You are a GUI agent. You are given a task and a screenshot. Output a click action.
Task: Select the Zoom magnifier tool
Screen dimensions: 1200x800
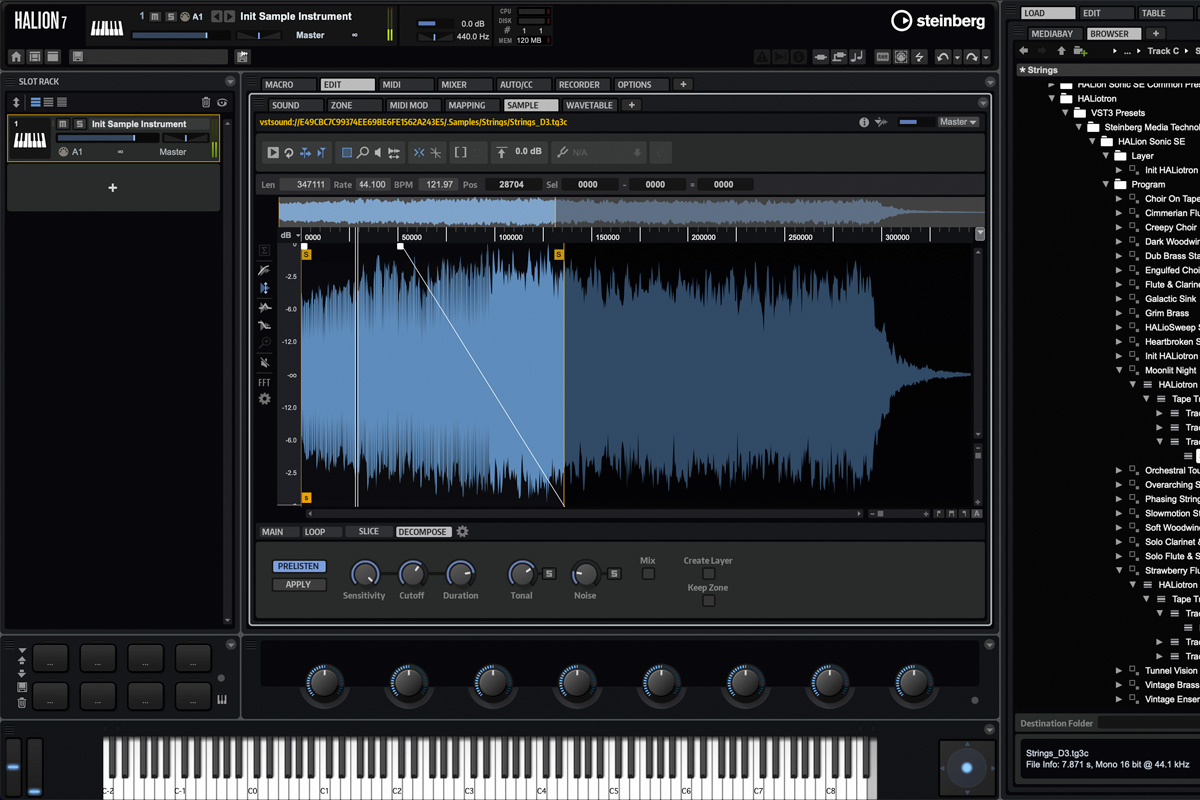pos(363,153)
